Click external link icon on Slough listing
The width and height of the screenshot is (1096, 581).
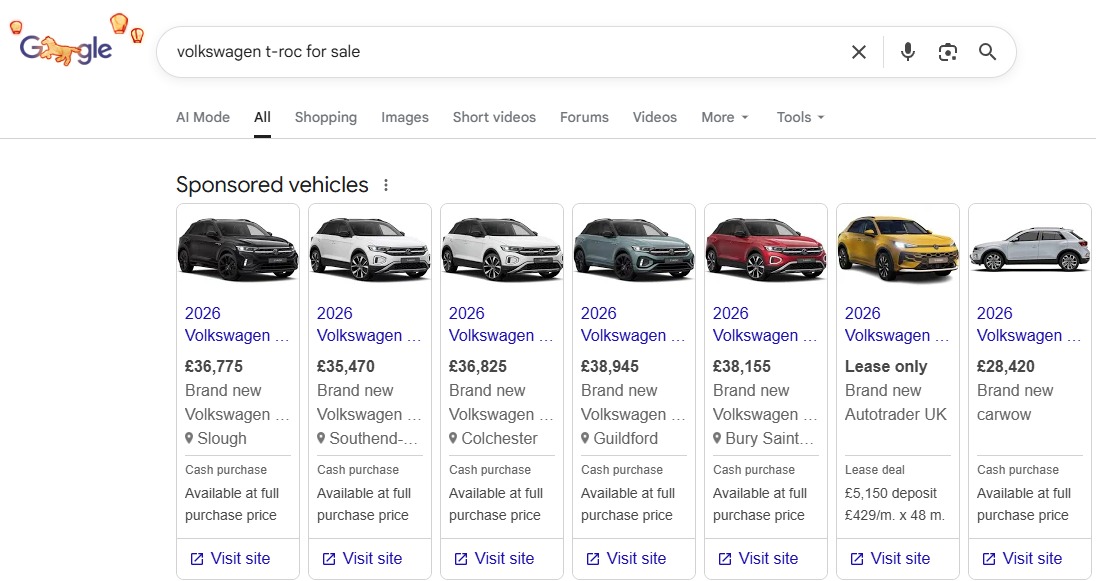tap(196, 558)
